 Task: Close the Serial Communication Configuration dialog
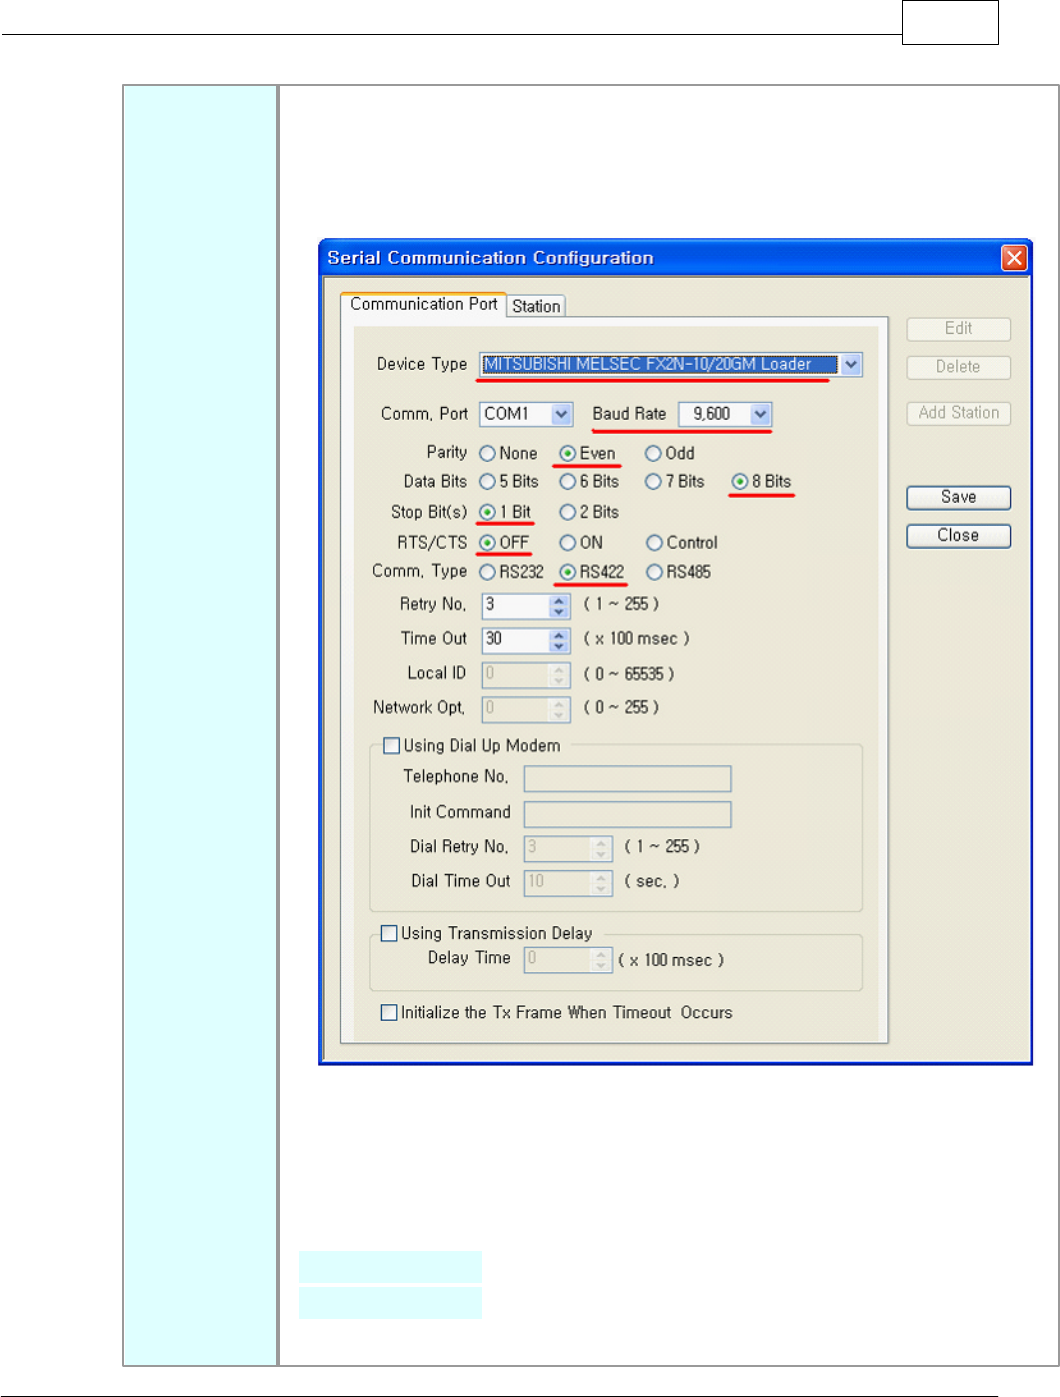(1014, 258)
